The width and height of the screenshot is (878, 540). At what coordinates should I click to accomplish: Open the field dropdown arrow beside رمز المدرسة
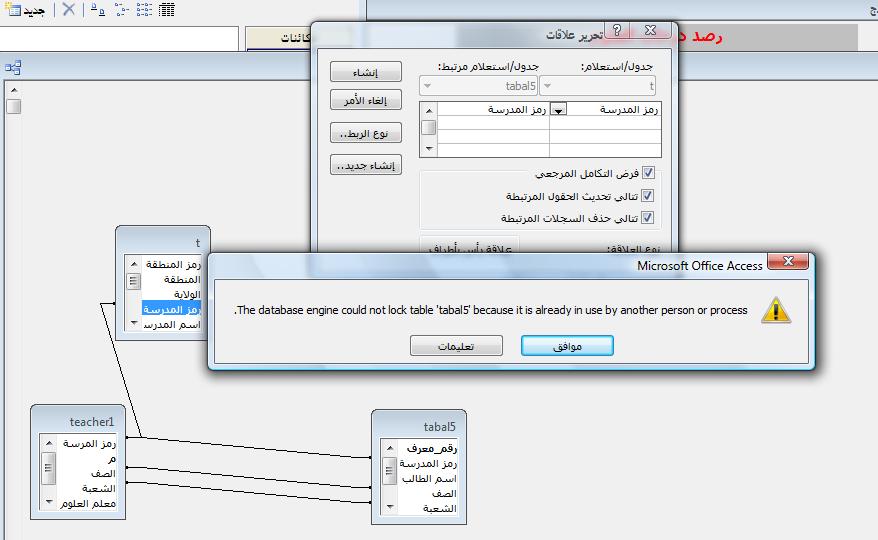[x=558, y=110]
